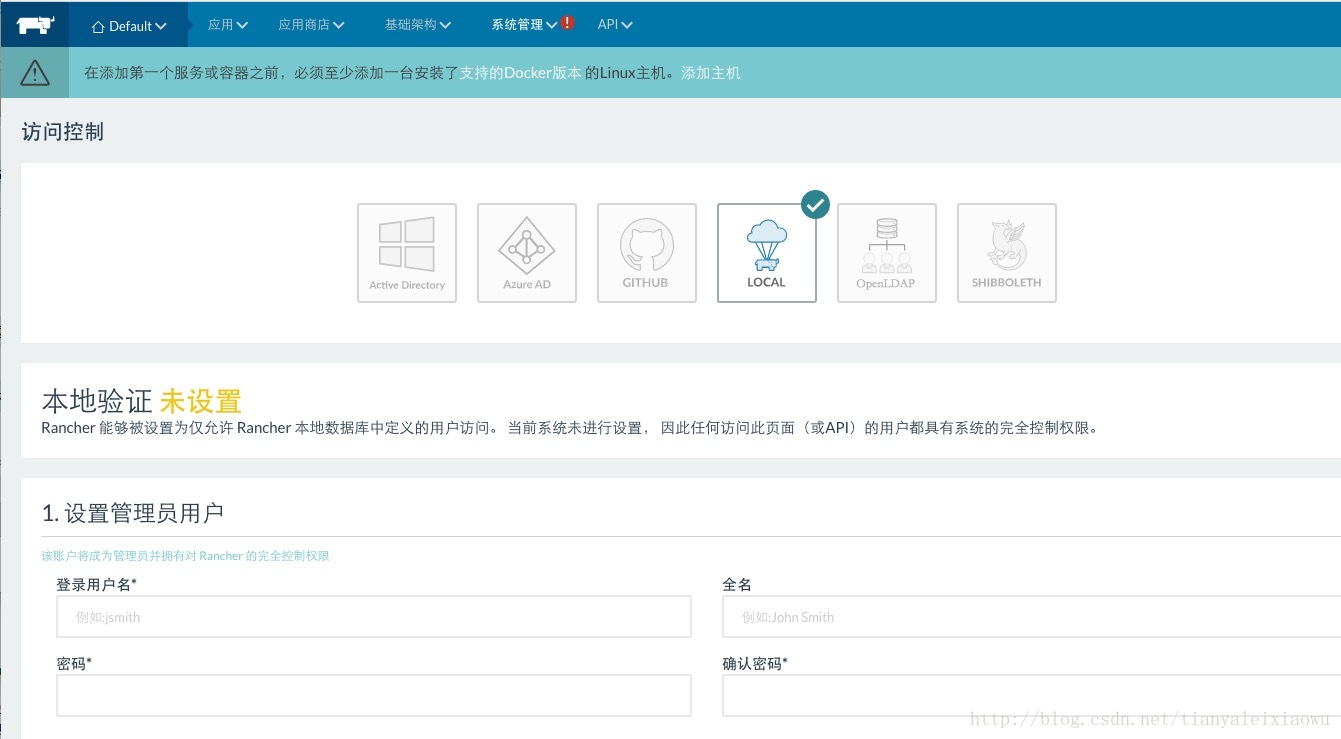Open the API menu
Screen dimensions: 1341x739
pyautogui.click(x=615, y=25)
